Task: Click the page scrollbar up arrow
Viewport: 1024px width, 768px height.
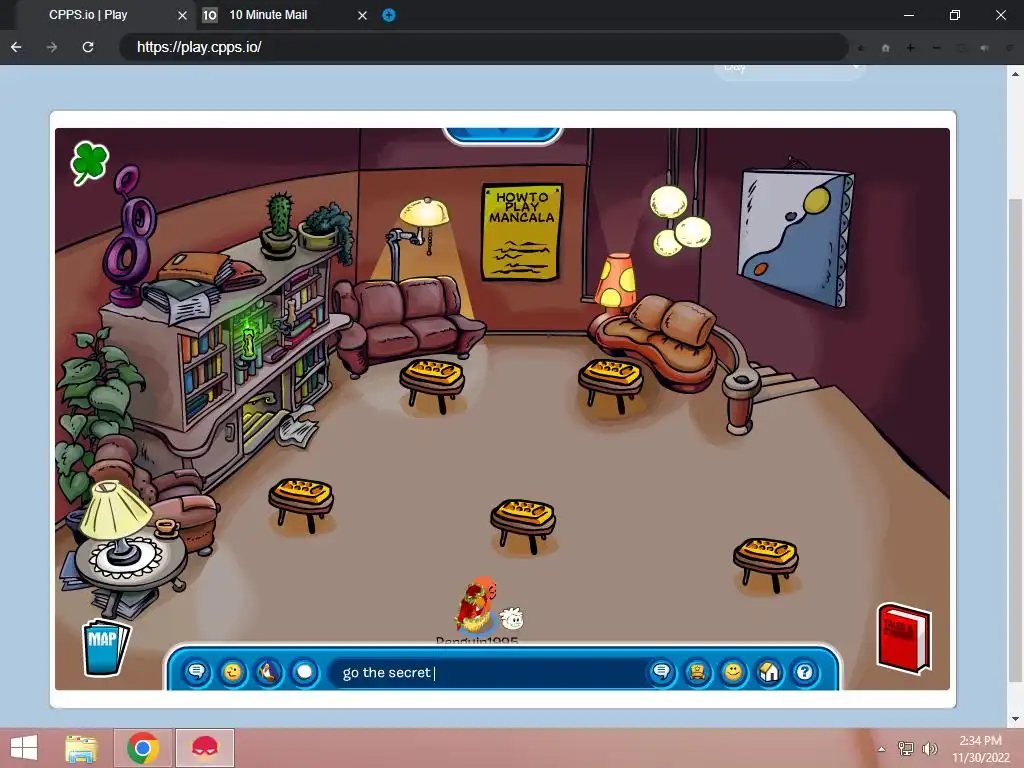Action: (x=1016, y=72)
